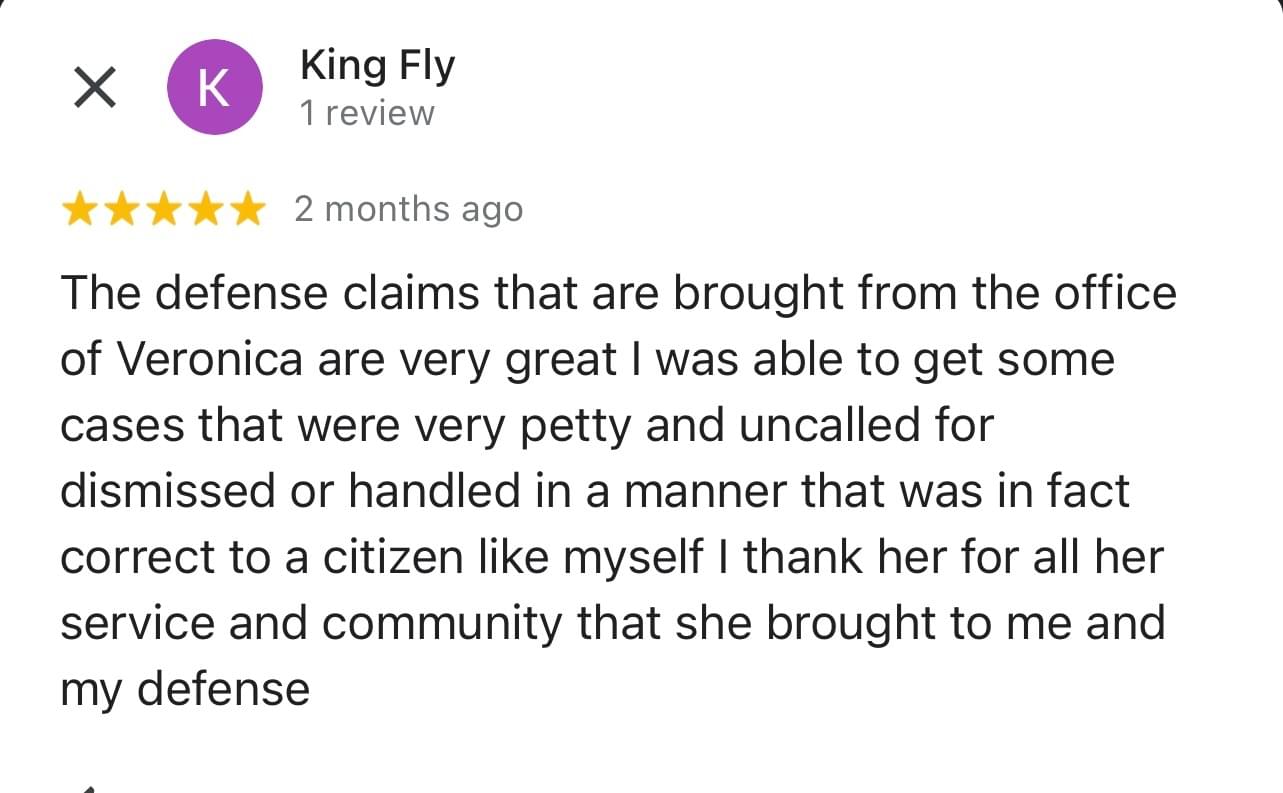Tap the fourth rating star
The width and height of the screenshot is (1283, 793).
[204, 210]
